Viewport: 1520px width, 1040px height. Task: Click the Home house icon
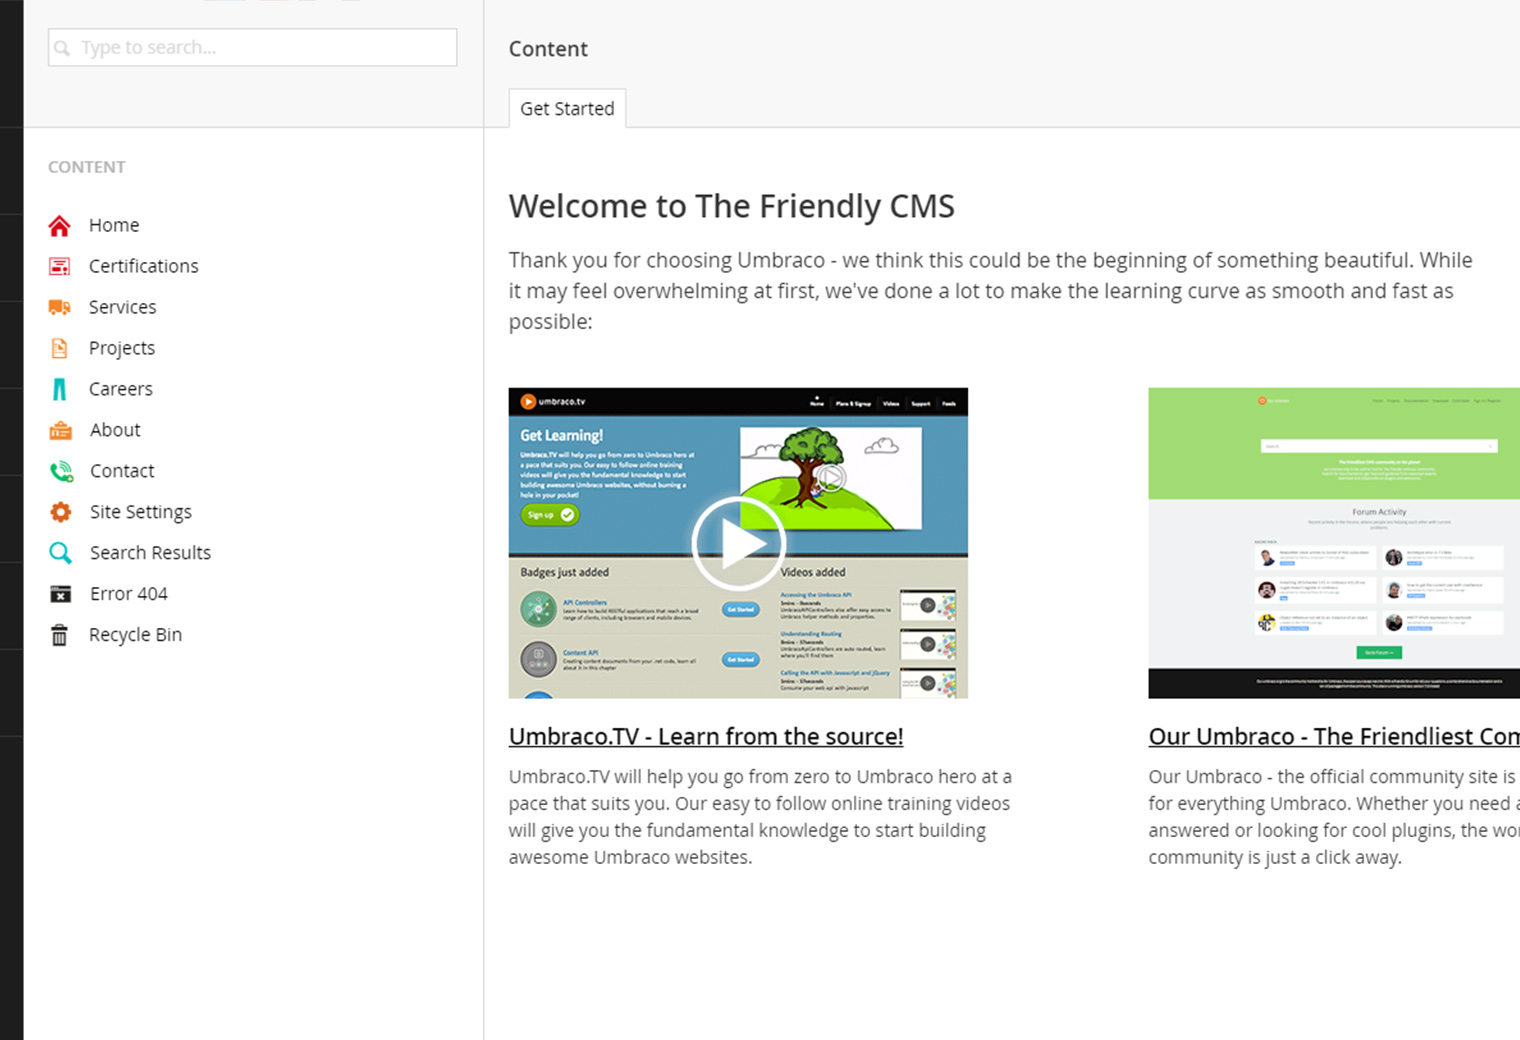(x=60, y=226)
